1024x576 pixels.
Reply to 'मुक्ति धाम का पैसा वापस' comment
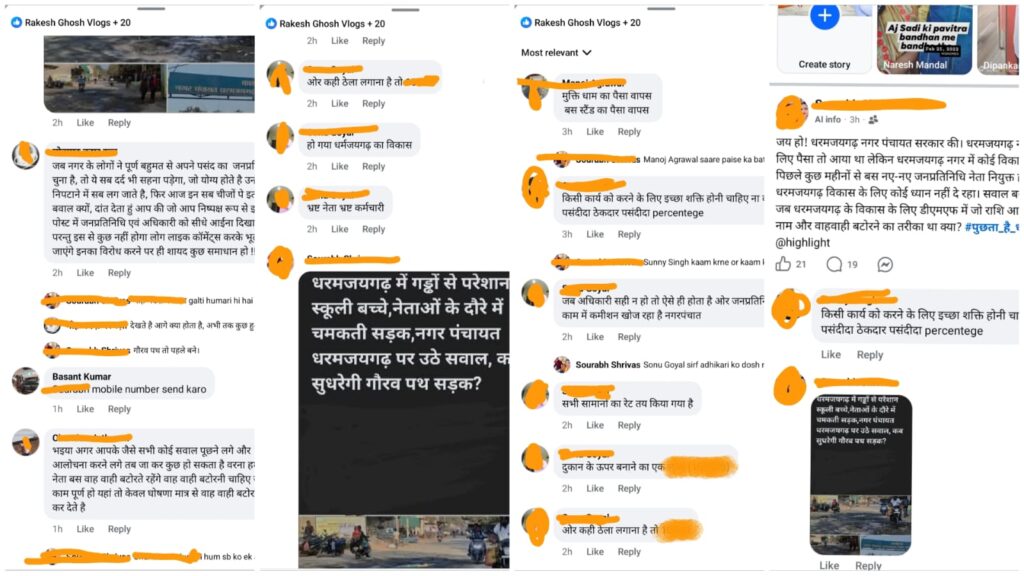tap(629, 131)
